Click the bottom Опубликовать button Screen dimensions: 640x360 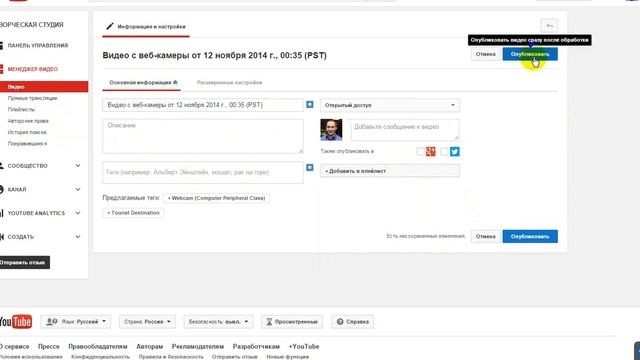pyautogui.click(x=530, y=236)
